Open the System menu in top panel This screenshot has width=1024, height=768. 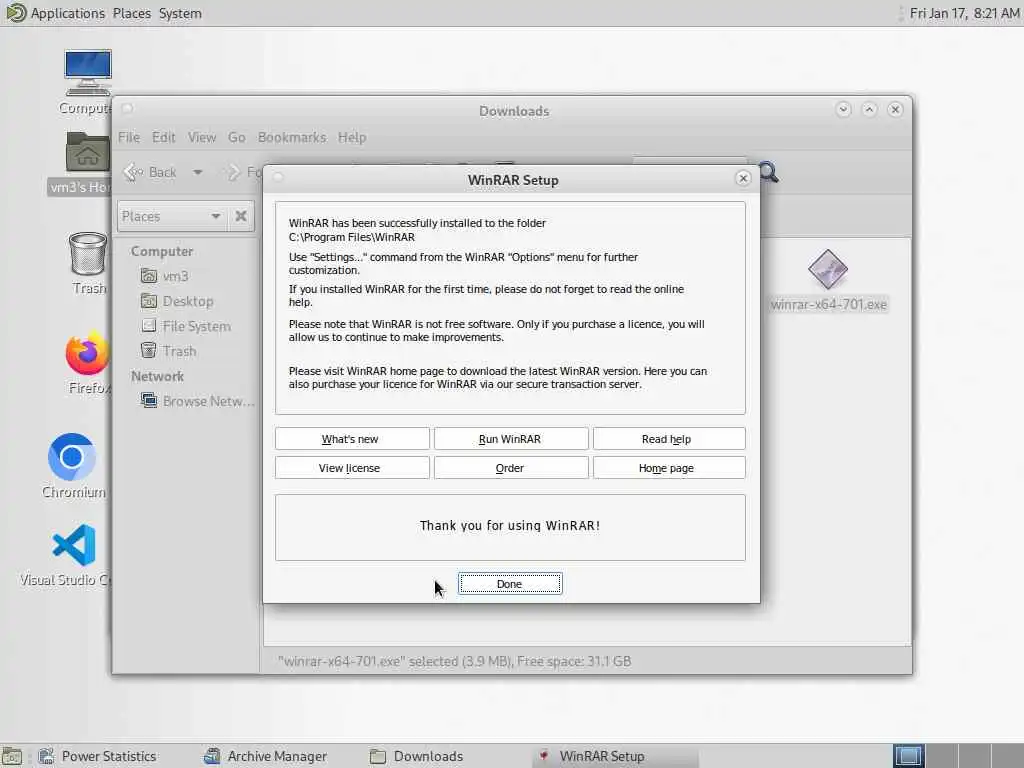pyautogui.click(x=180, y=13)
